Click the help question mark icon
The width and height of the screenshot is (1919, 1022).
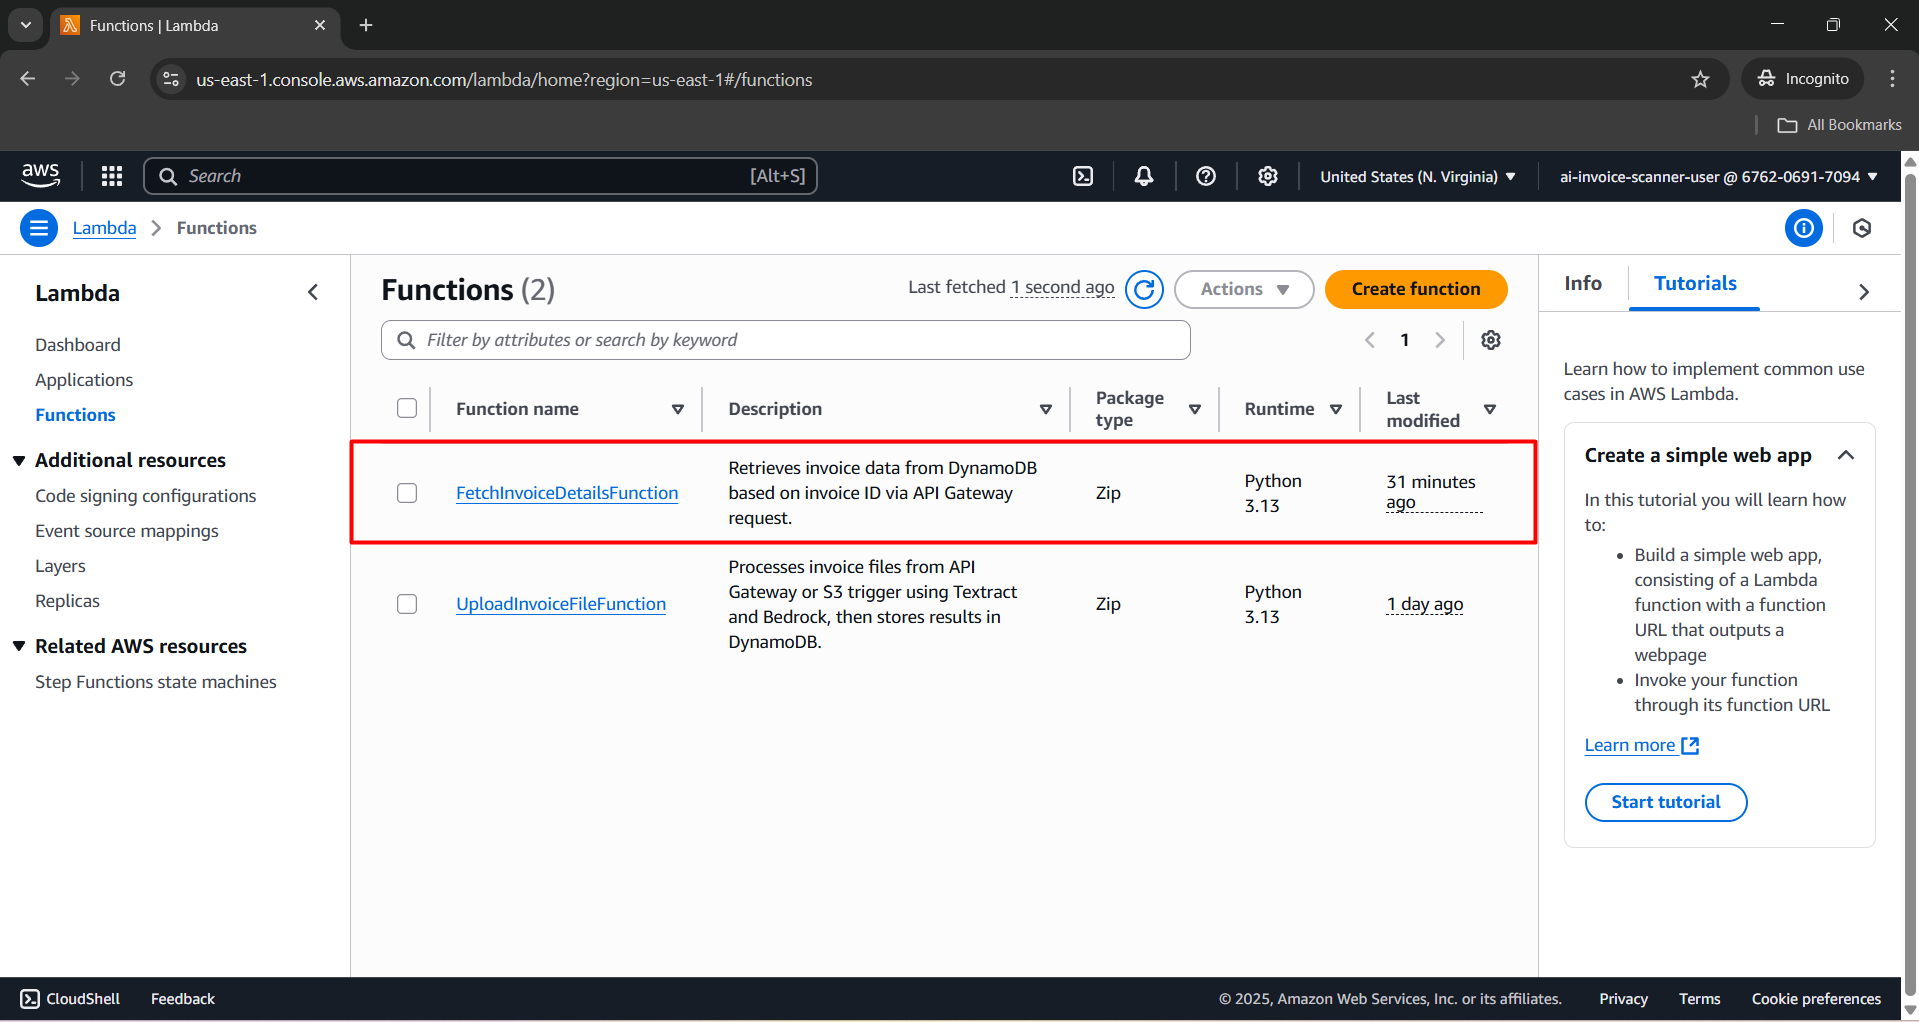coord(1206,176)
